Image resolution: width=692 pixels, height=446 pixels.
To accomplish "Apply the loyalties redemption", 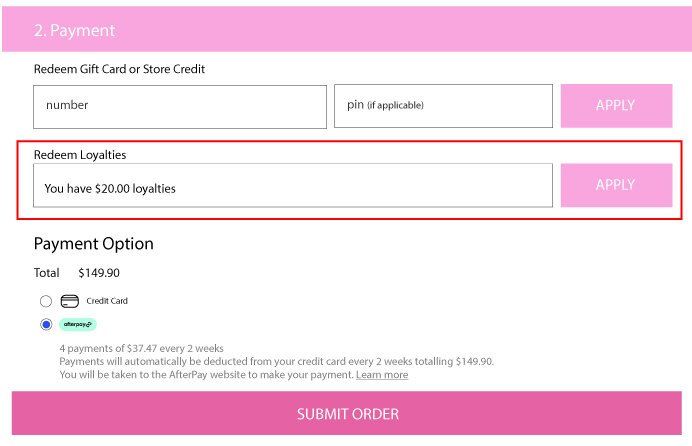I will coord(617,185).
